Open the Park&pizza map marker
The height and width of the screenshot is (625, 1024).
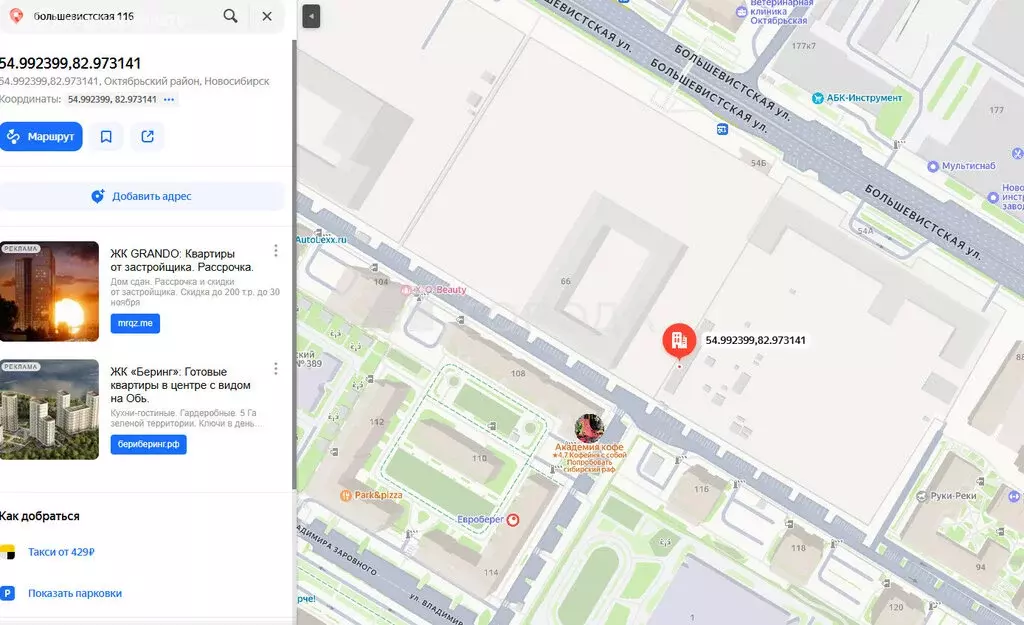click(347, 494)
